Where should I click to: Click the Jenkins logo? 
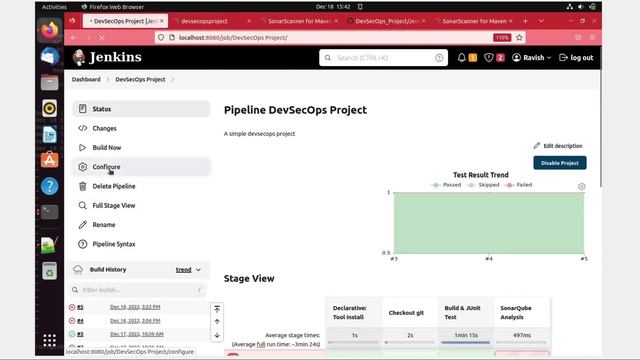click(107, 57)
